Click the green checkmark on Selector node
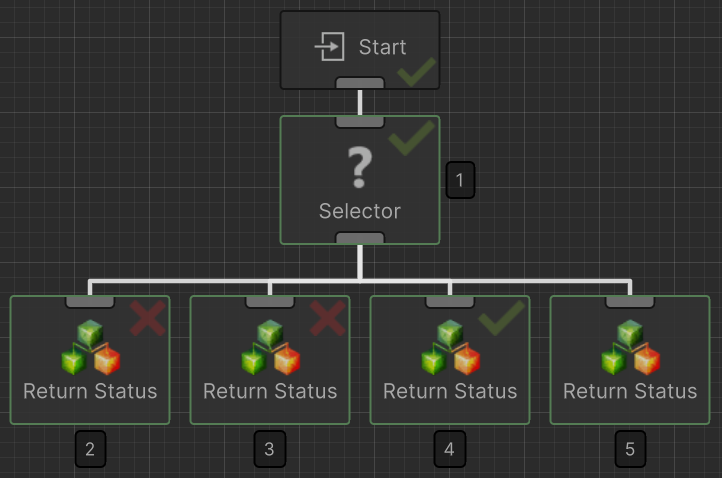 (x=411, y=138)
